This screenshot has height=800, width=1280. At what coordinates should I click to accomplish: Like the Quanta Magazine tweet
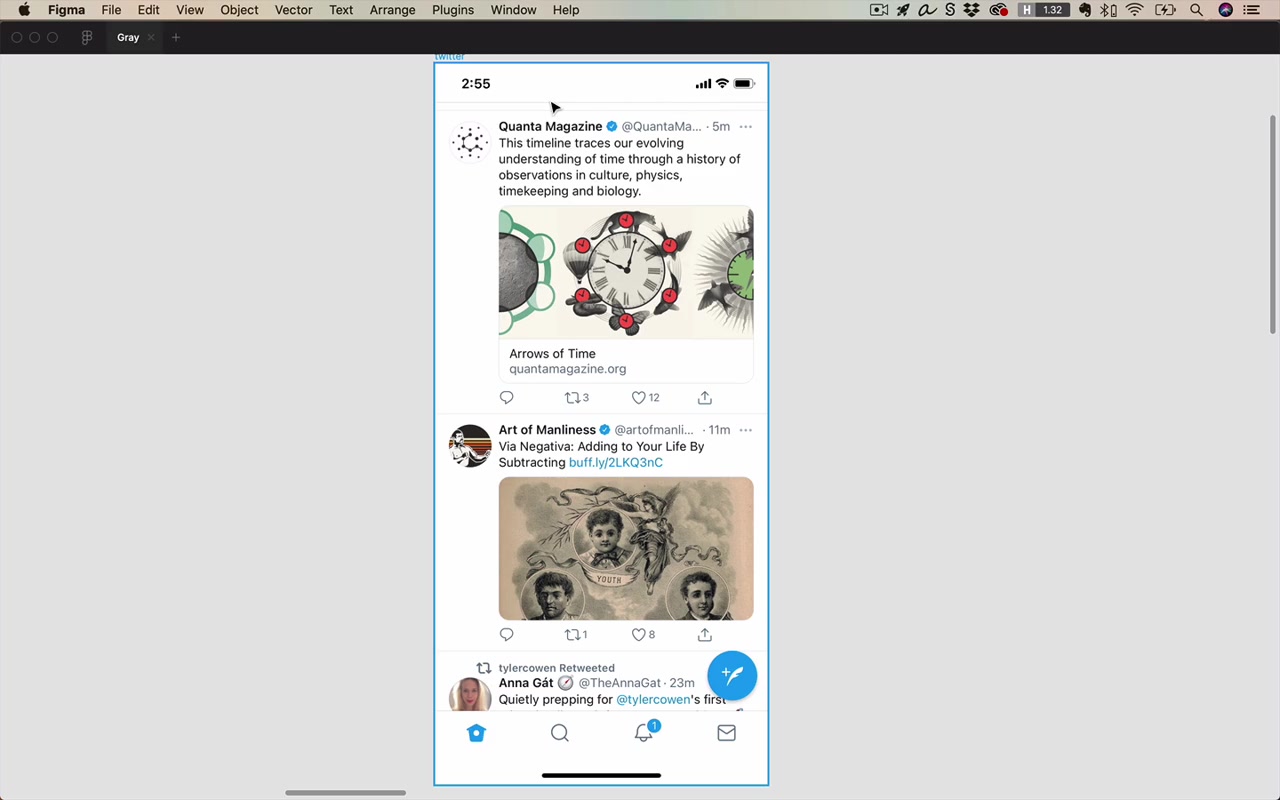pyautogui.click(x=638, y=397)
